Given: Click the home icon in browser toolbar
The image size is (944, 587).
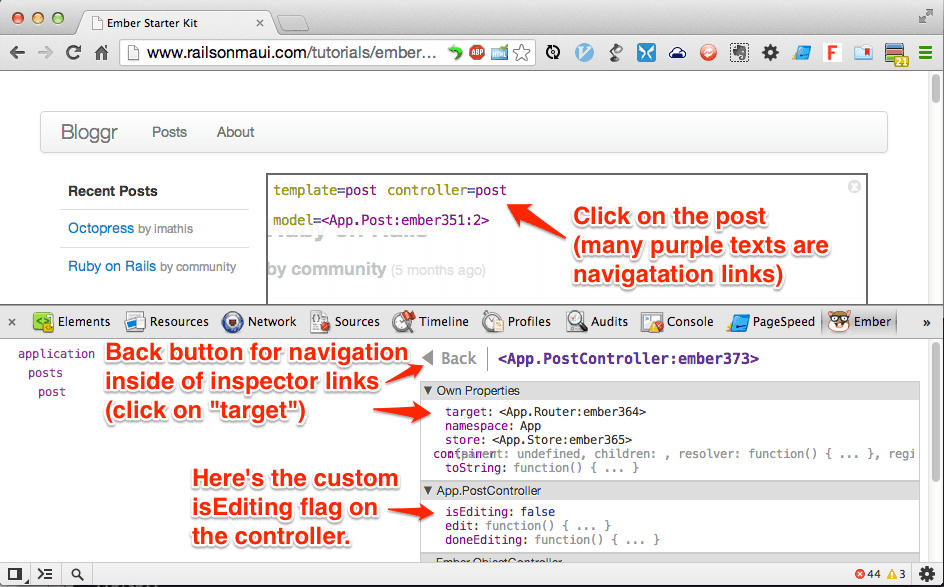Looking at the screenshot, I should (x=101, y=53).
